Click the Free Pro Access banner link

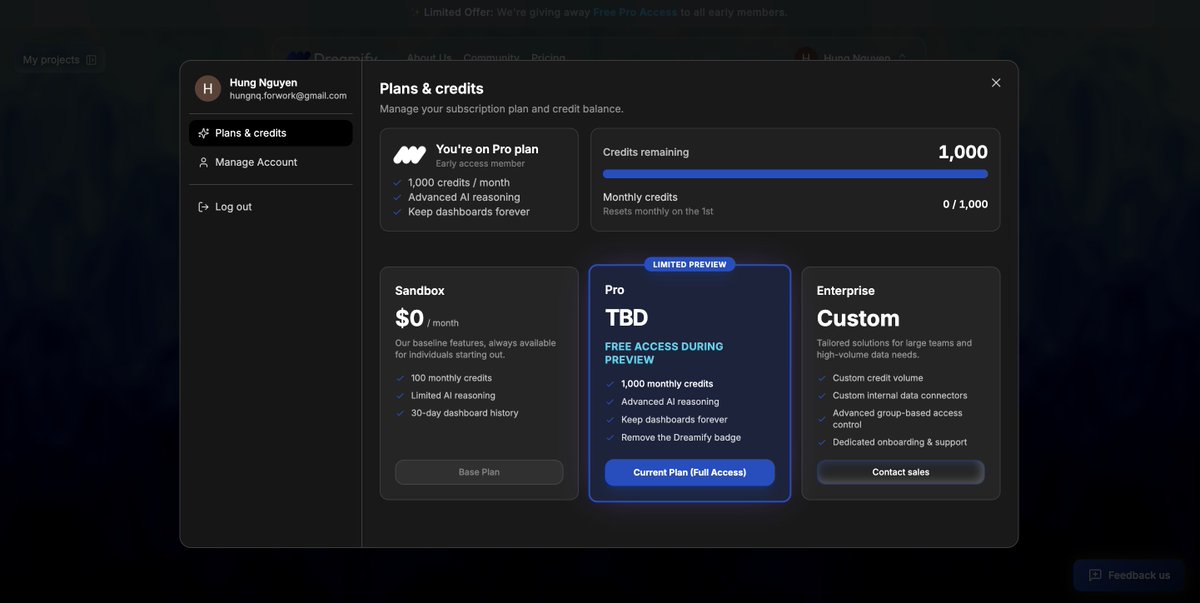click(x=635, y=12)
